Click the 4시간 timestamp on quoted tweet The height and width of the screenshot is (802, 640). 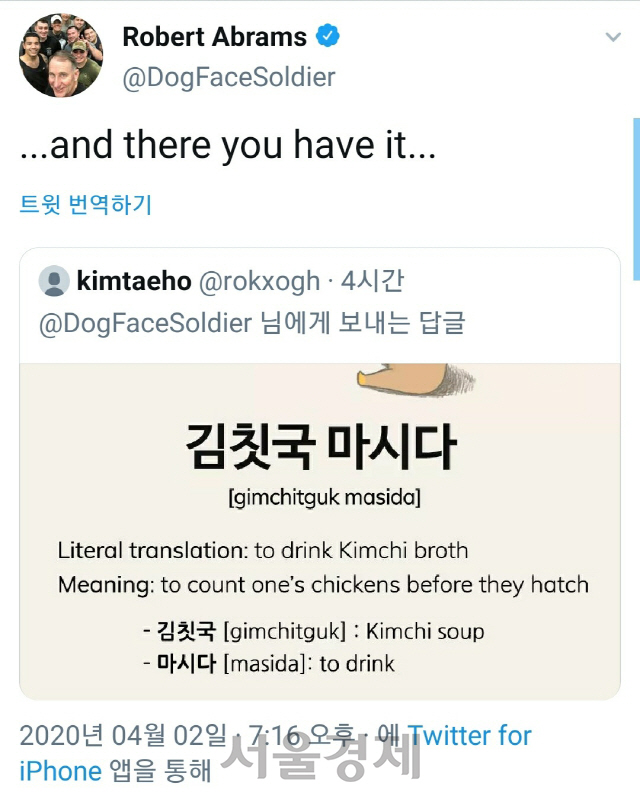[x=372, y=281]
